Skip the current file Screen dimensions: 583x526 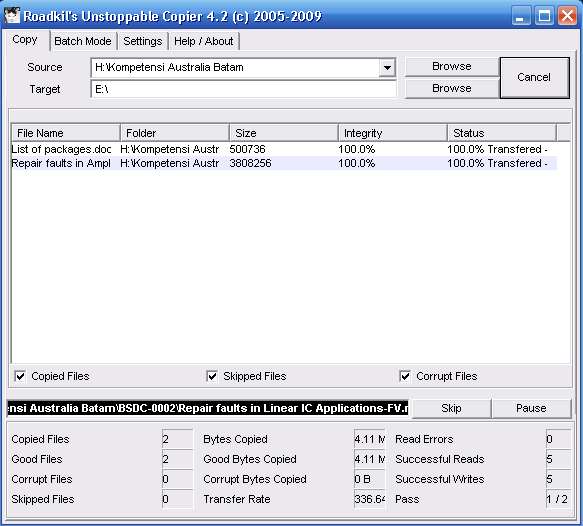pos(451,408)
